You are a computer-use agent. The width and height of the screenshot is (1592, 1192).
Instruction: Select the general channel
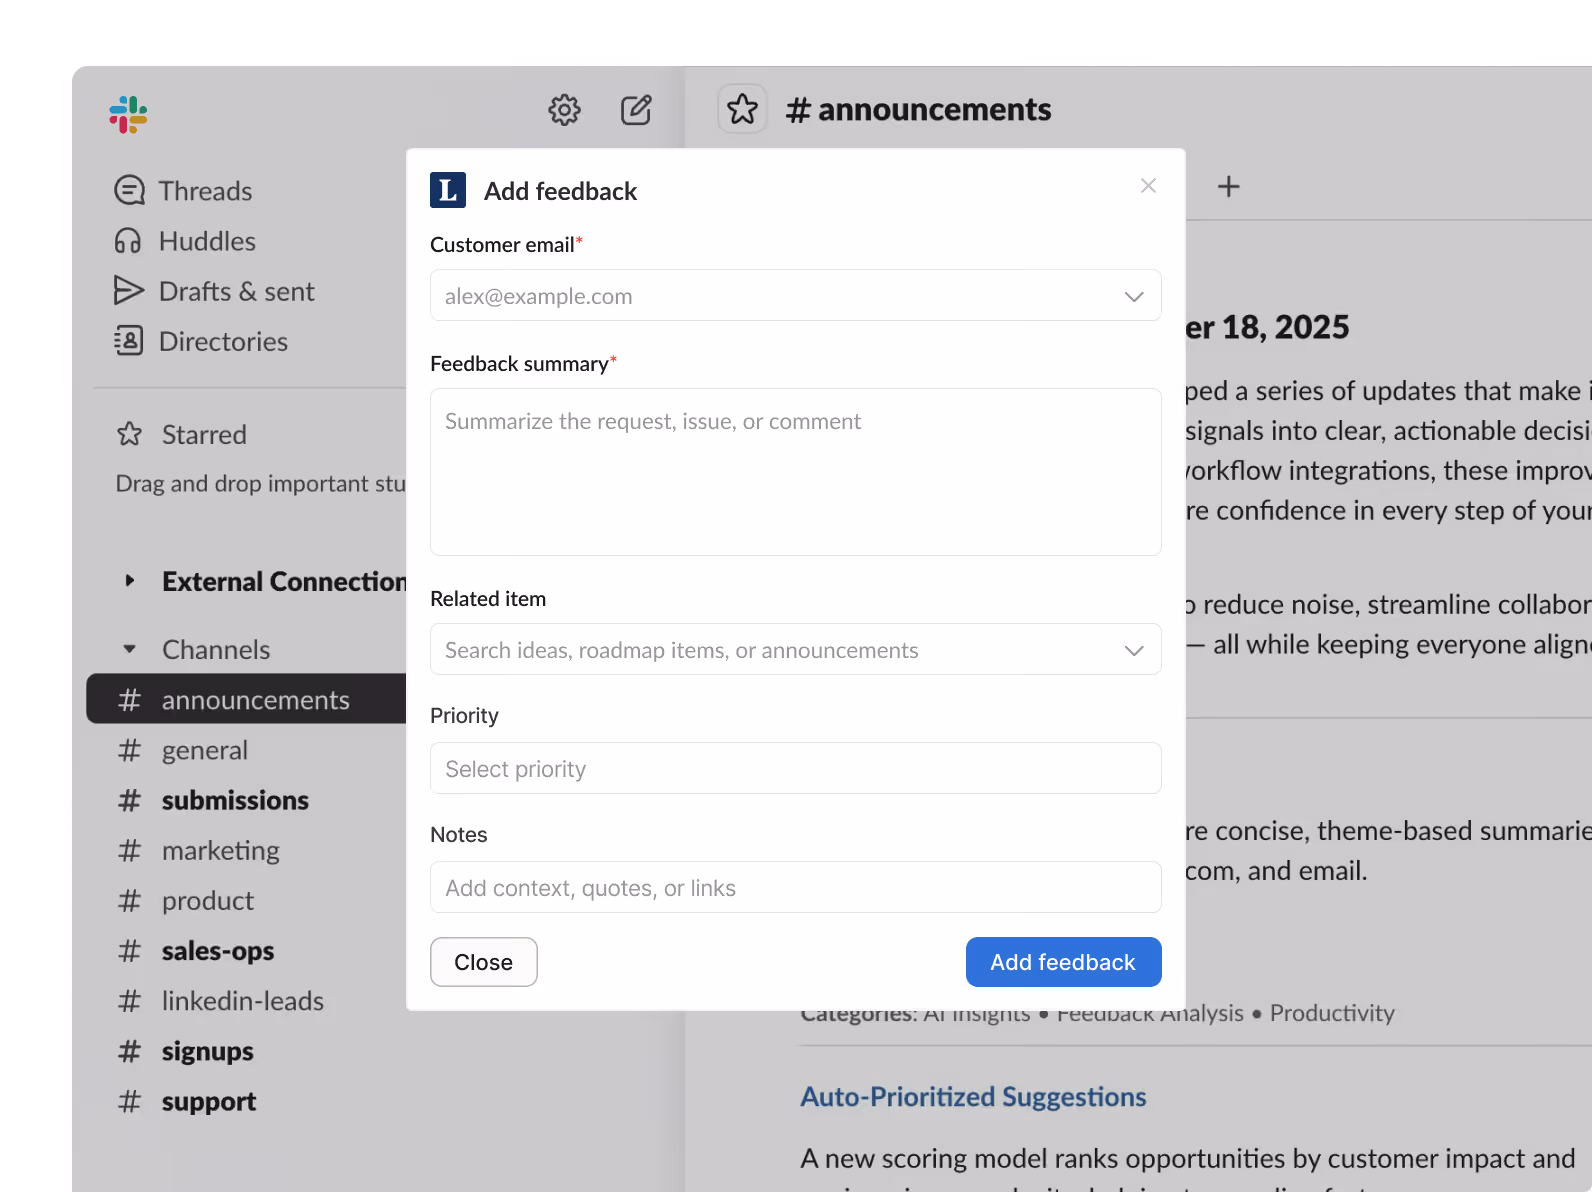[205, 750]
